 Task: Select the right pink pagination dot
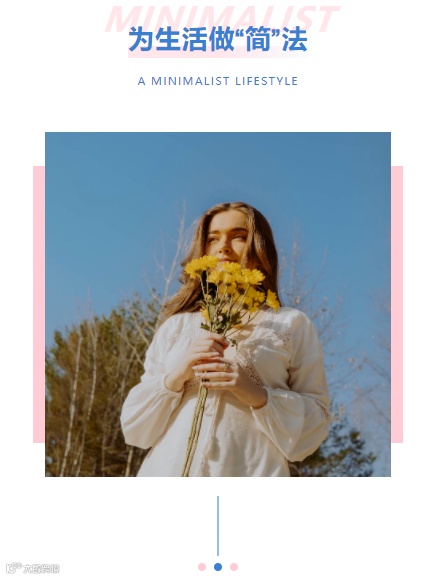coord(234,566)
